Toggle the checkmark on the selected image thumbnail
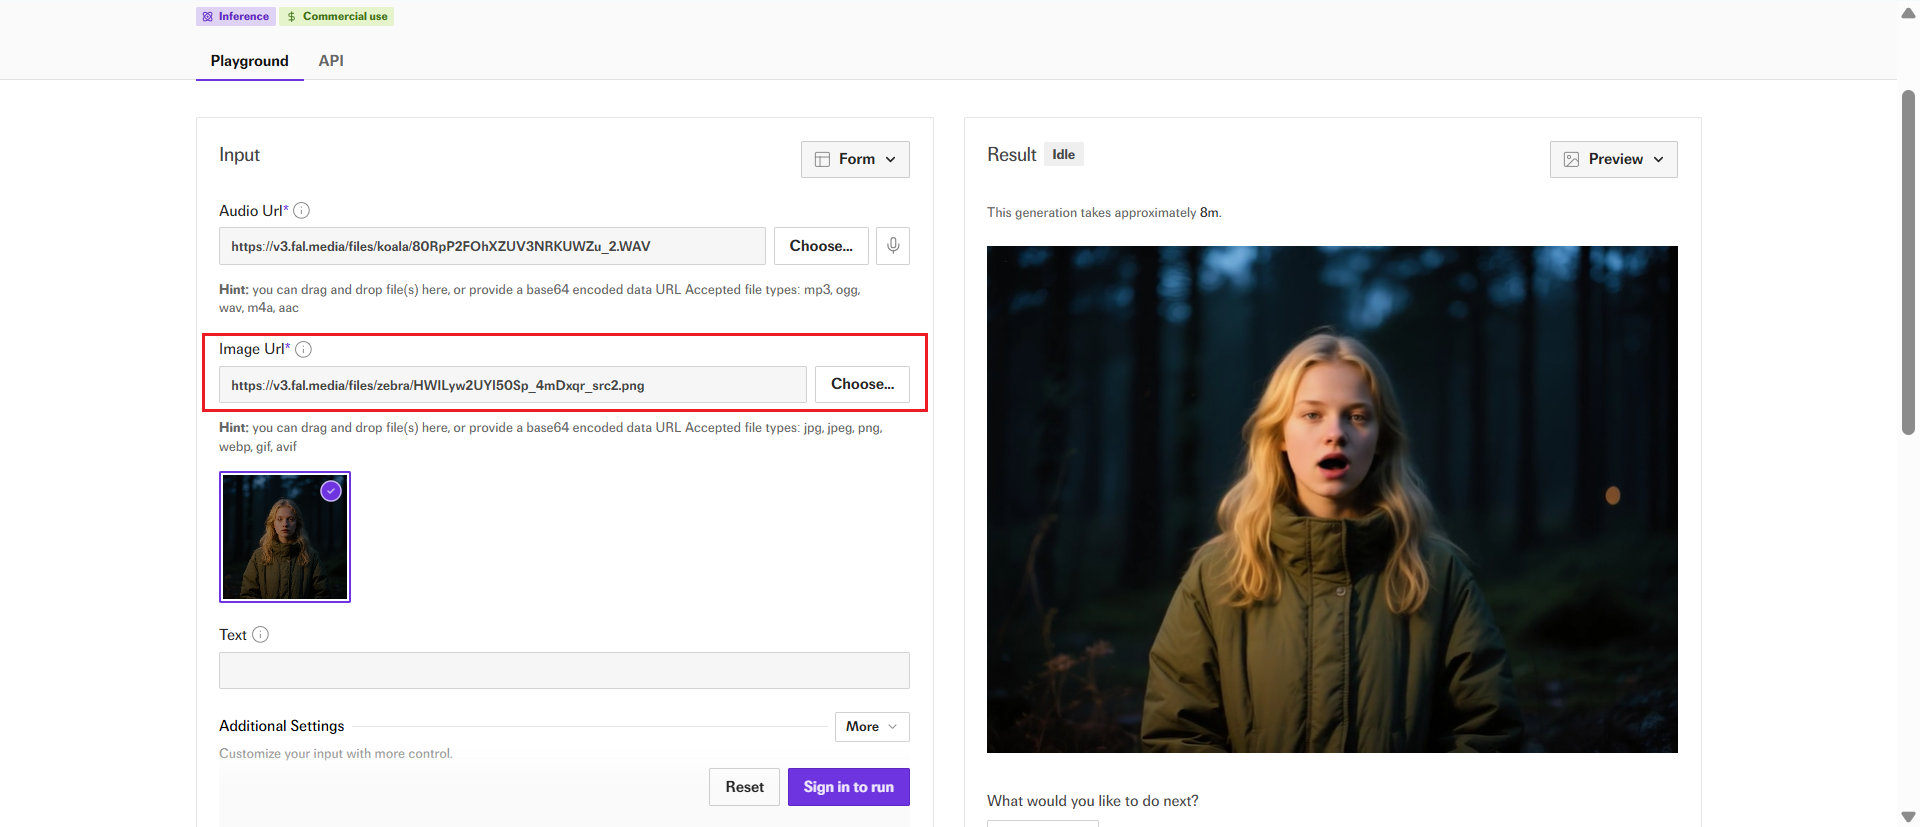This screenshot has height=827, width=1920. pyautogui.click(x=331, y=491)
